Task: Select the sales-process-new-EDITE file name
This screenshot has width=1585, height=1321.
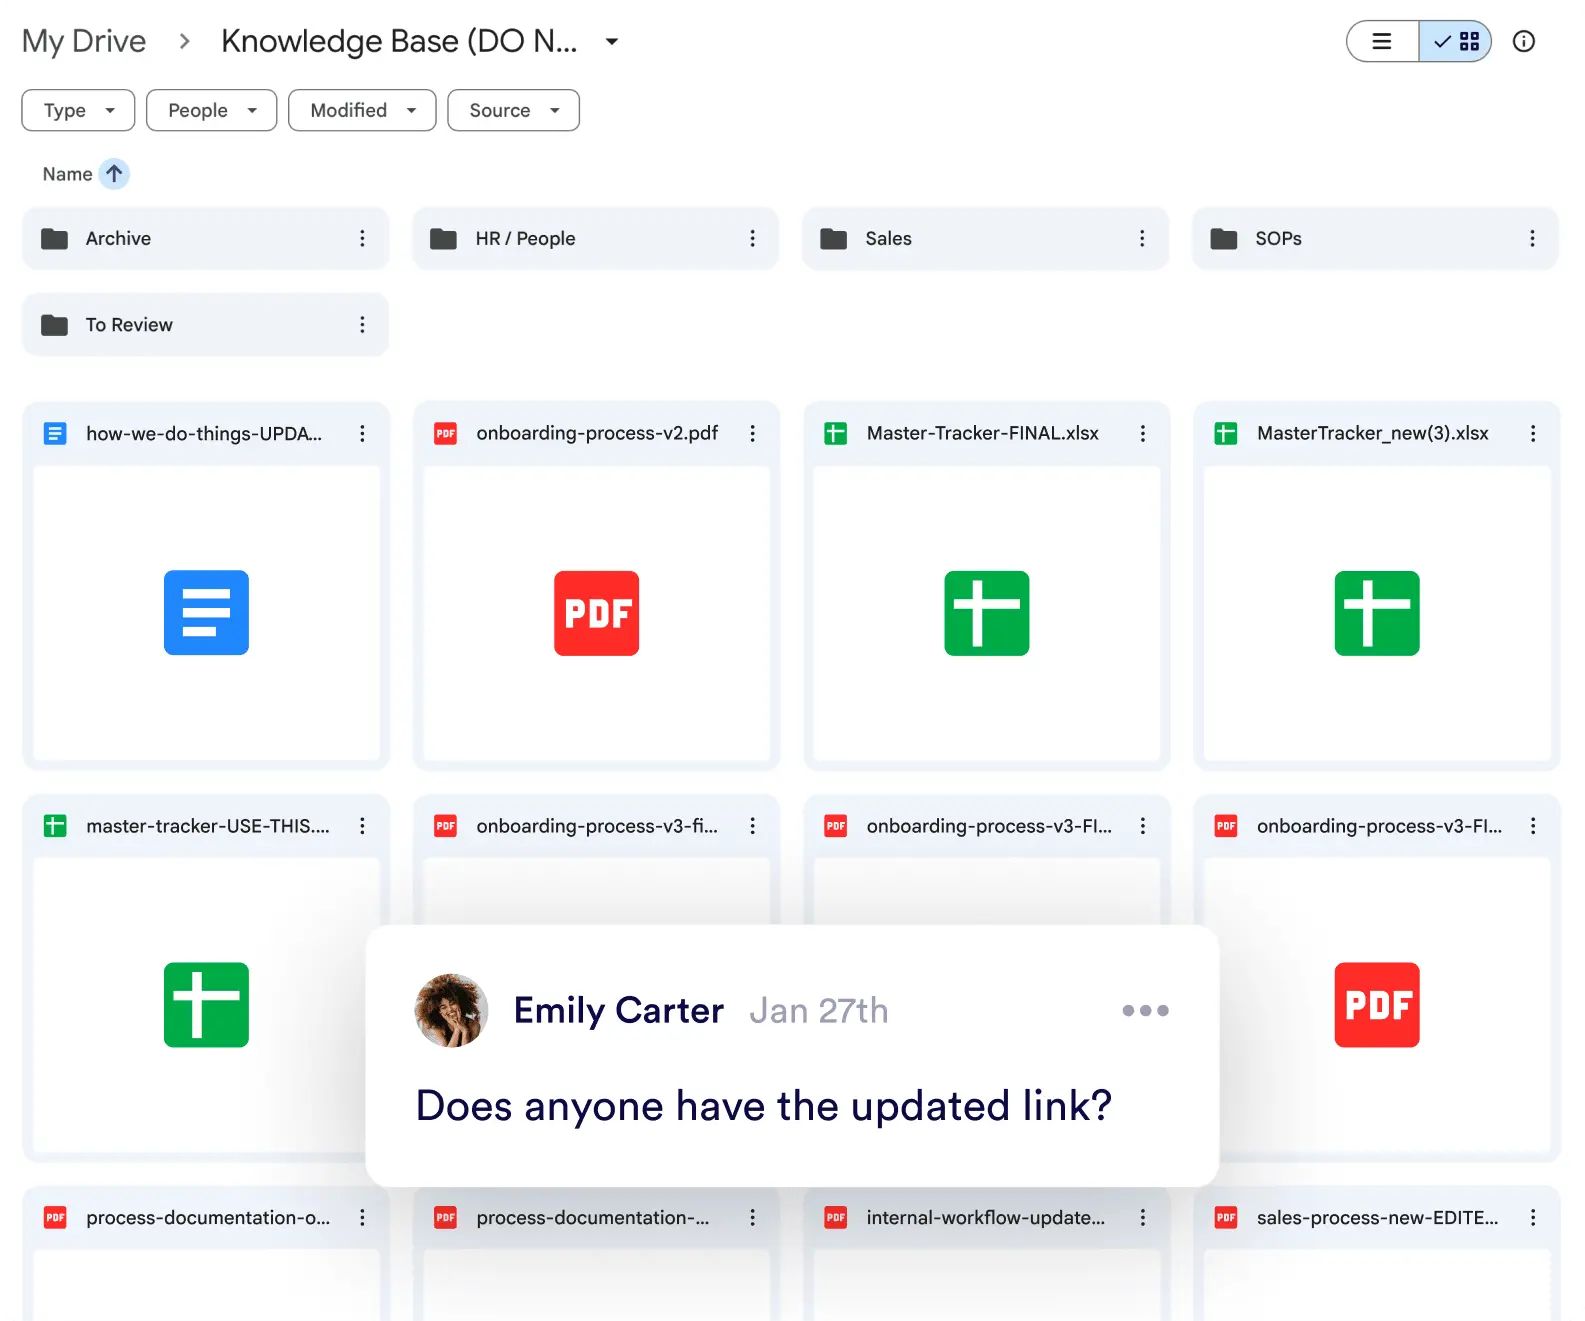Action: click(x=1377, y=1218)
